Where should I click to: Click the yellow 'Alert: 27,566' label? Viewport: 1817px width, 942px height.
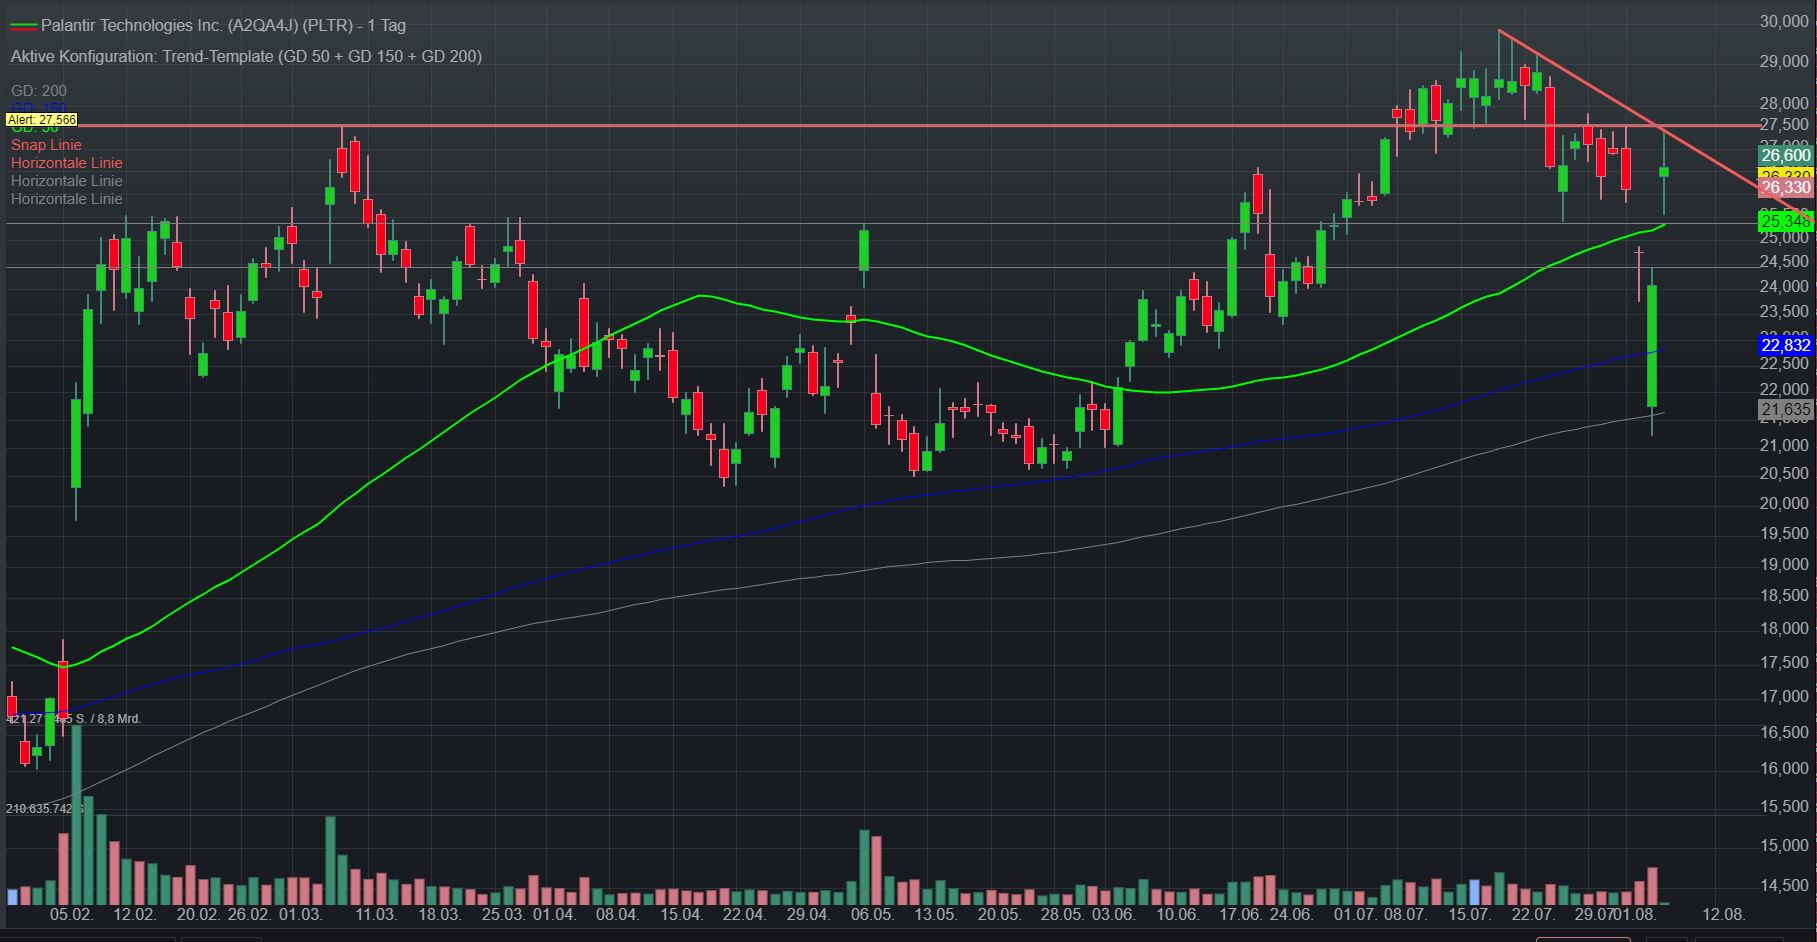(41, 119)
